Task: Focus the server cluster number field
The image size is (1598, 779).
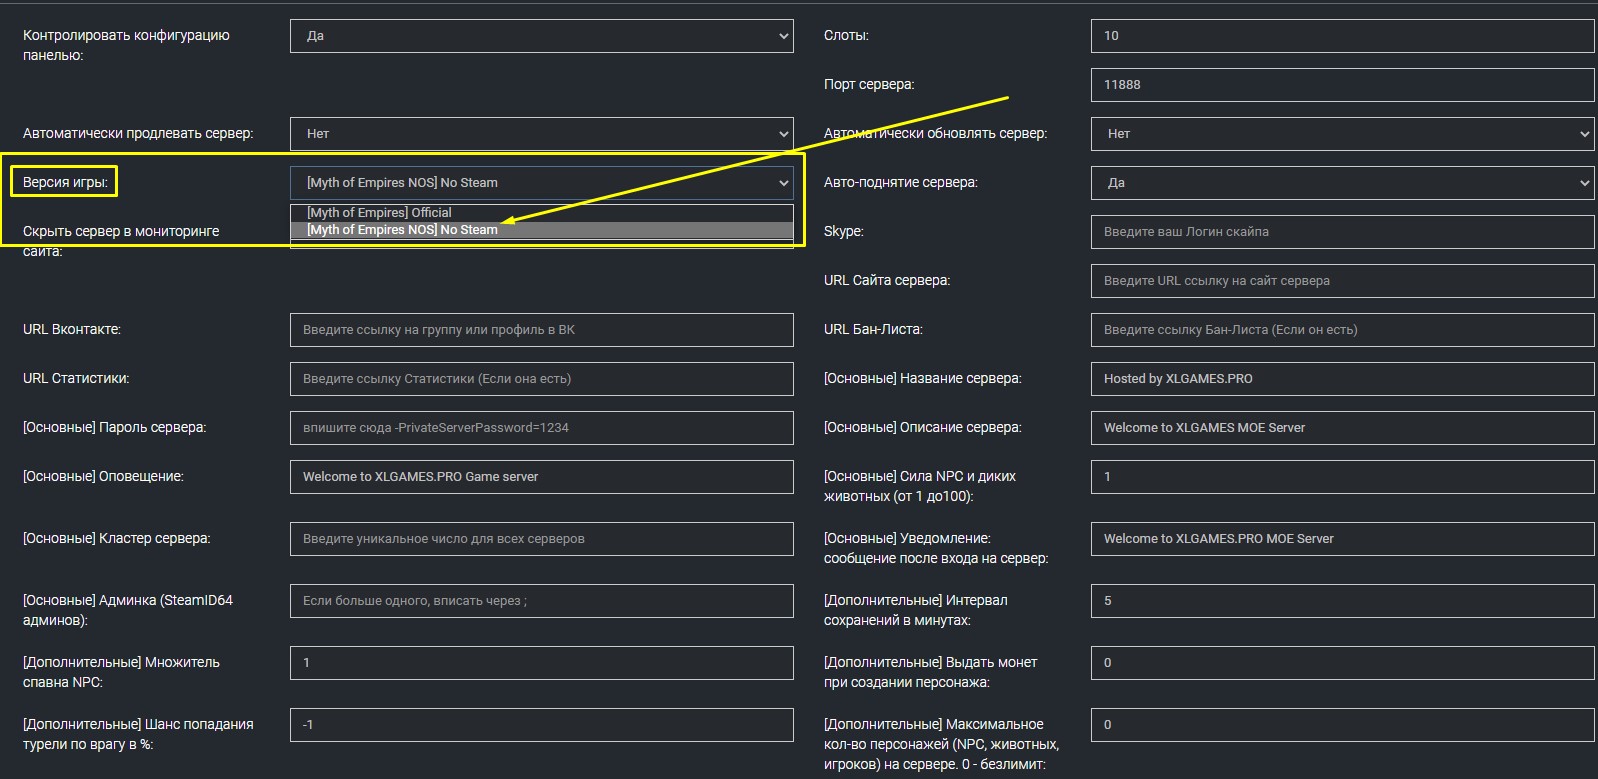Action: click(541, 539)
